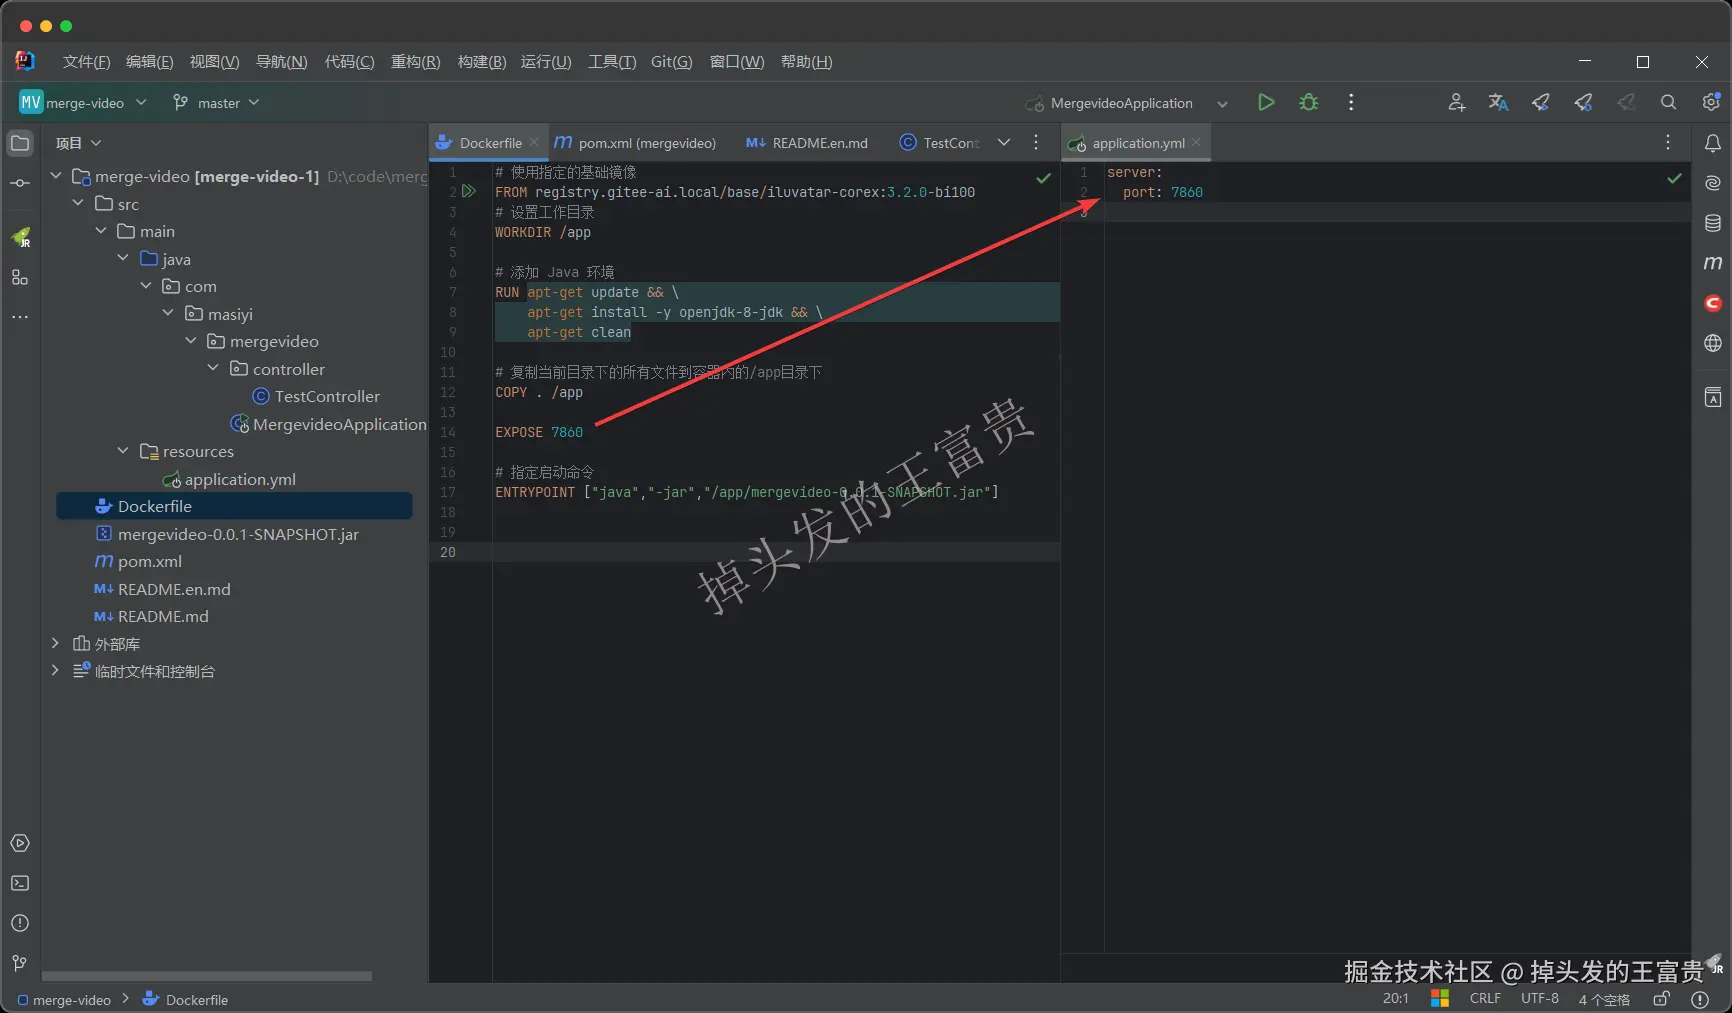Close the Dockerfile tab
The height and width of the screenshot is (1013, 1732).
coord(534,143)
